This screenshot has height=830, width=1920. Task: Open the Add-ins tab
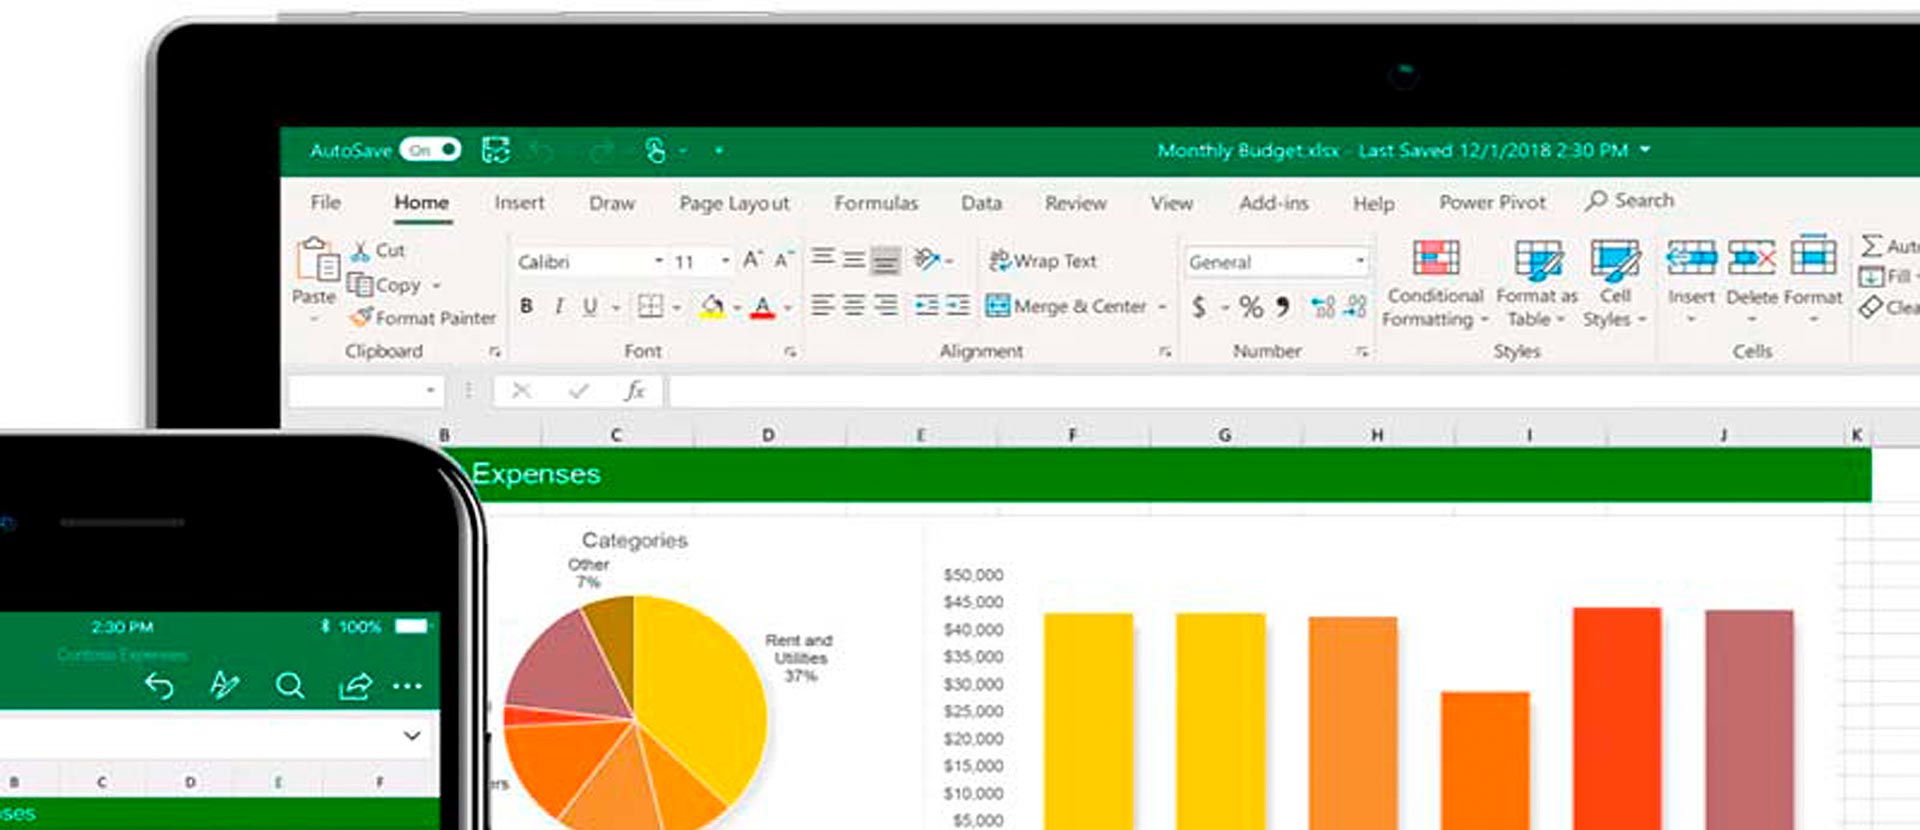click(x=1274, y=203)
